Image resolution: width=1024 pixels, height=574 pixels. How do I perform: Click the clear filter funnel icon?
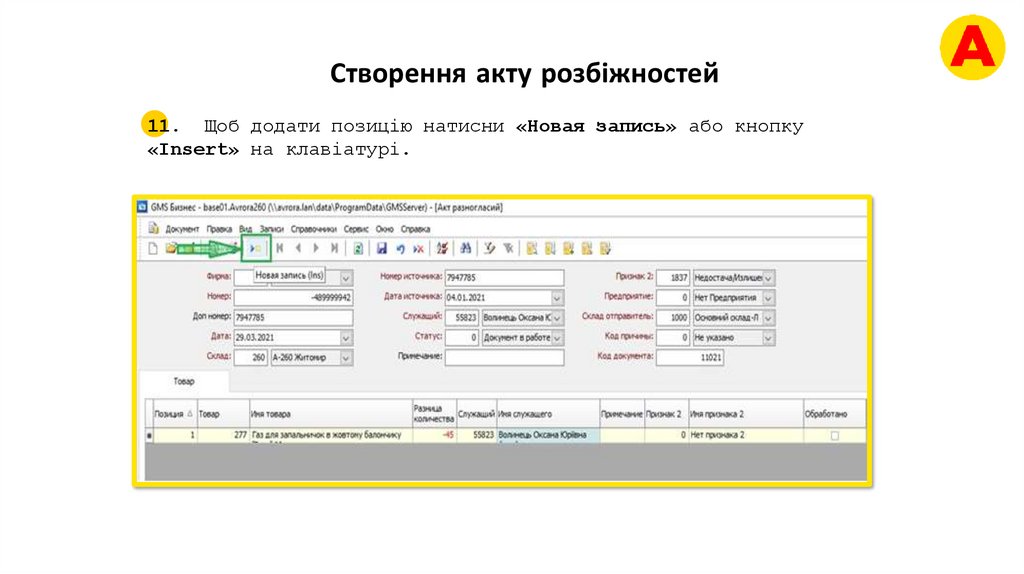pos(508,248)
